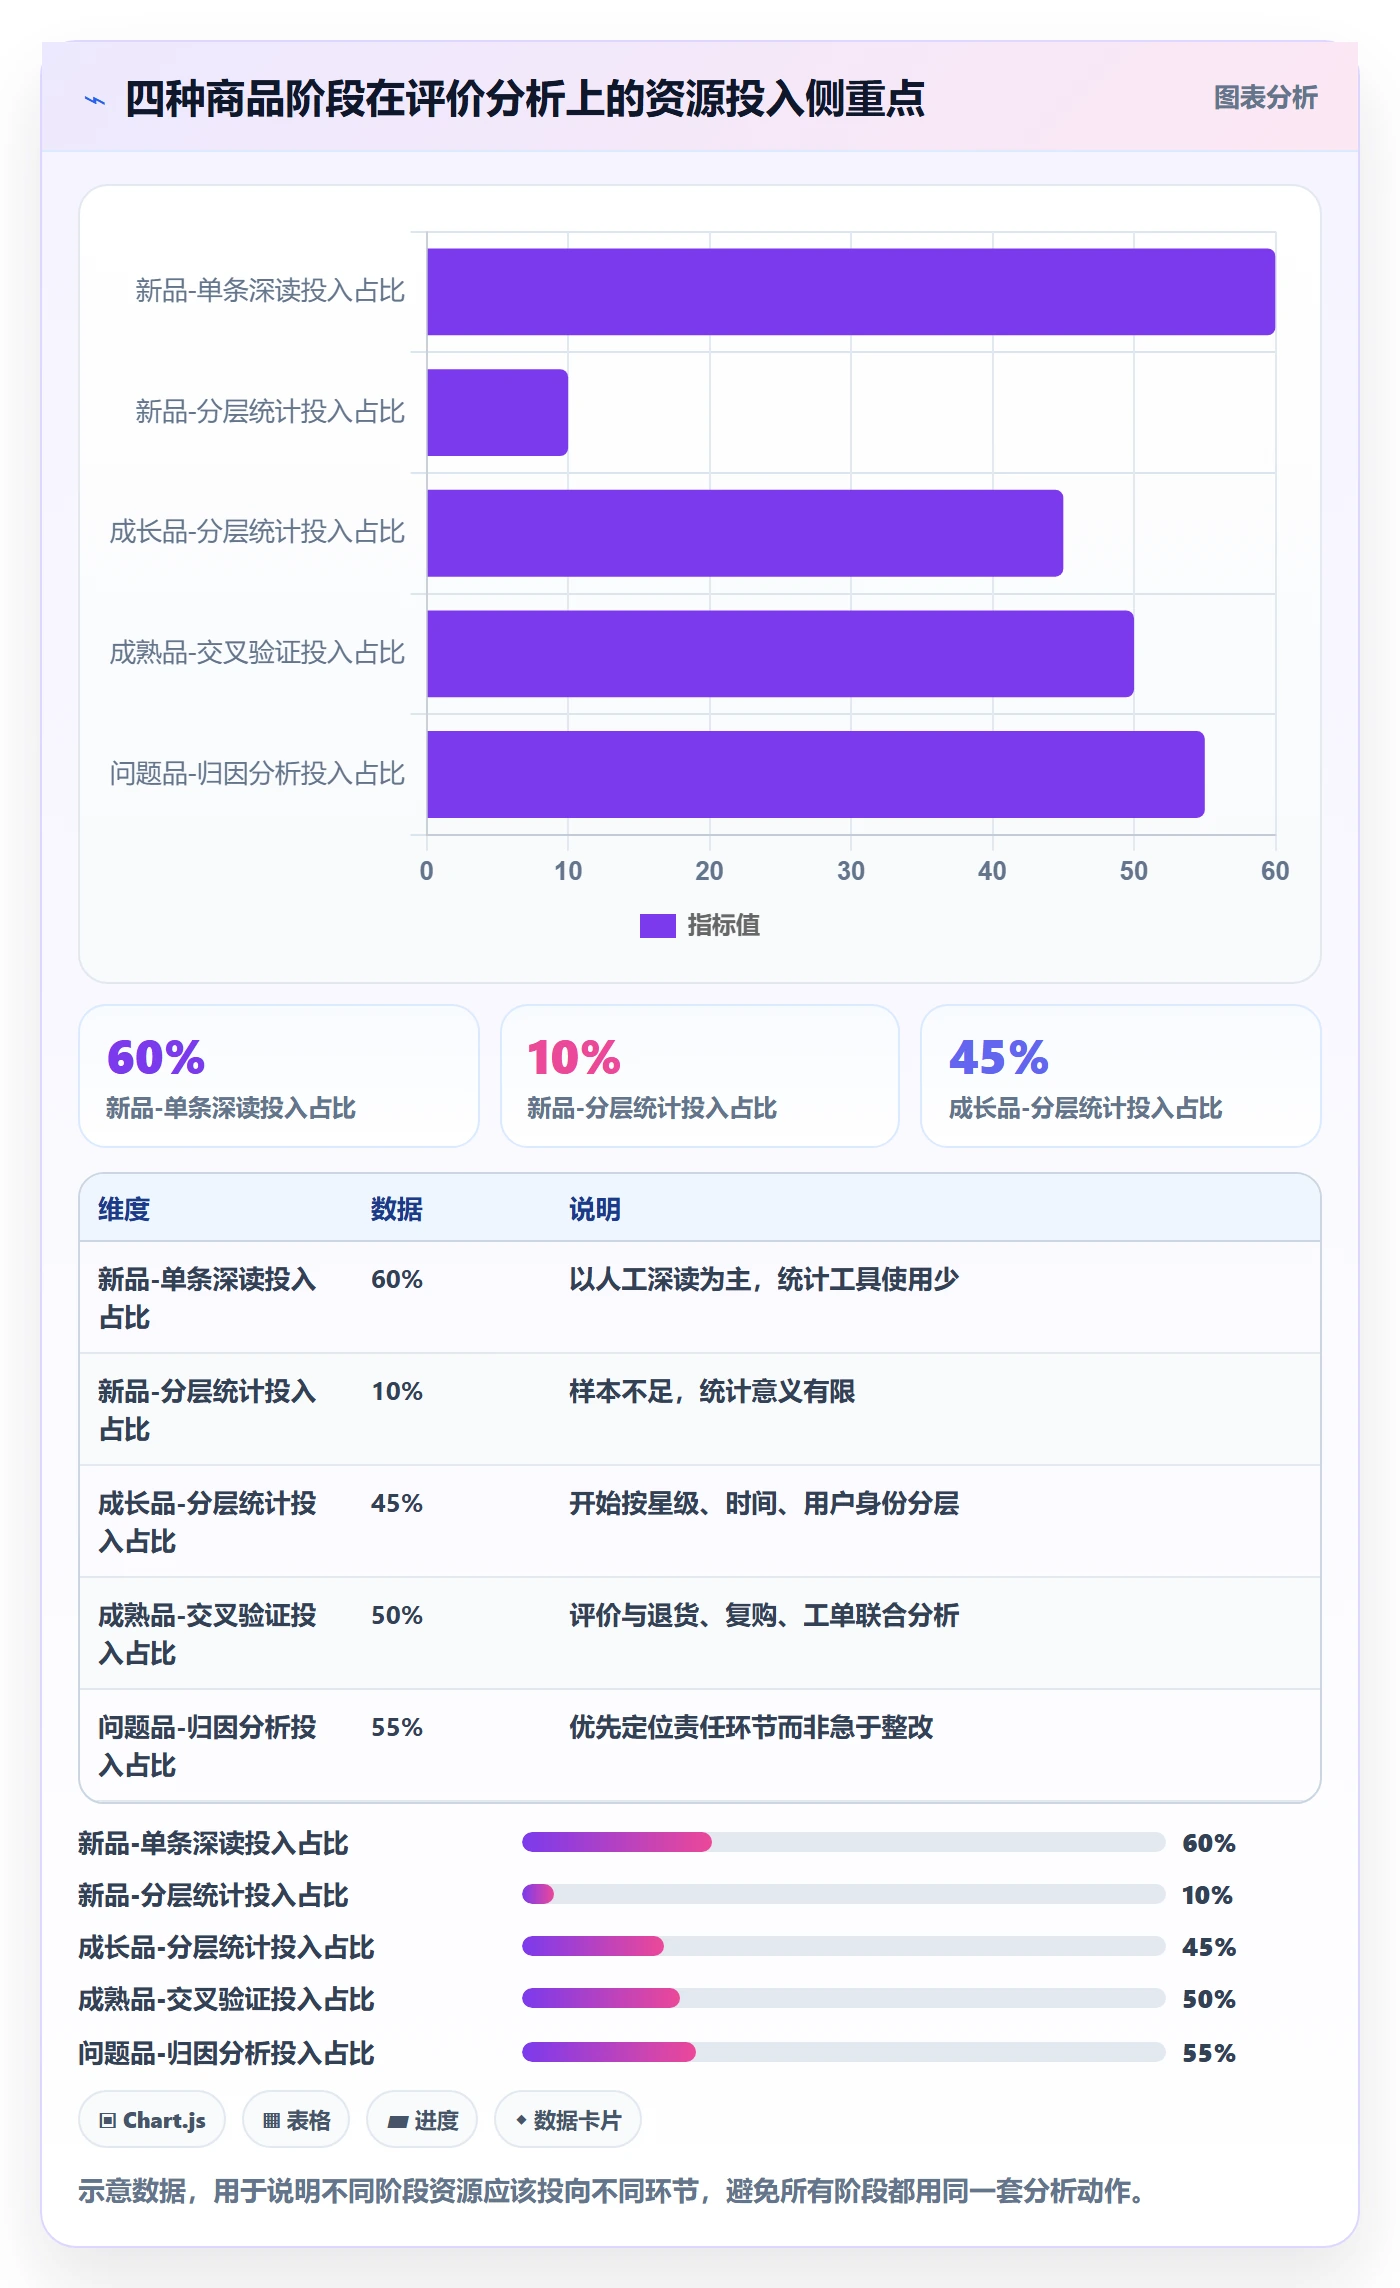1400x2288 pixels.
Task: Click the 进度 tag chip
Action: pos(422,2120)
